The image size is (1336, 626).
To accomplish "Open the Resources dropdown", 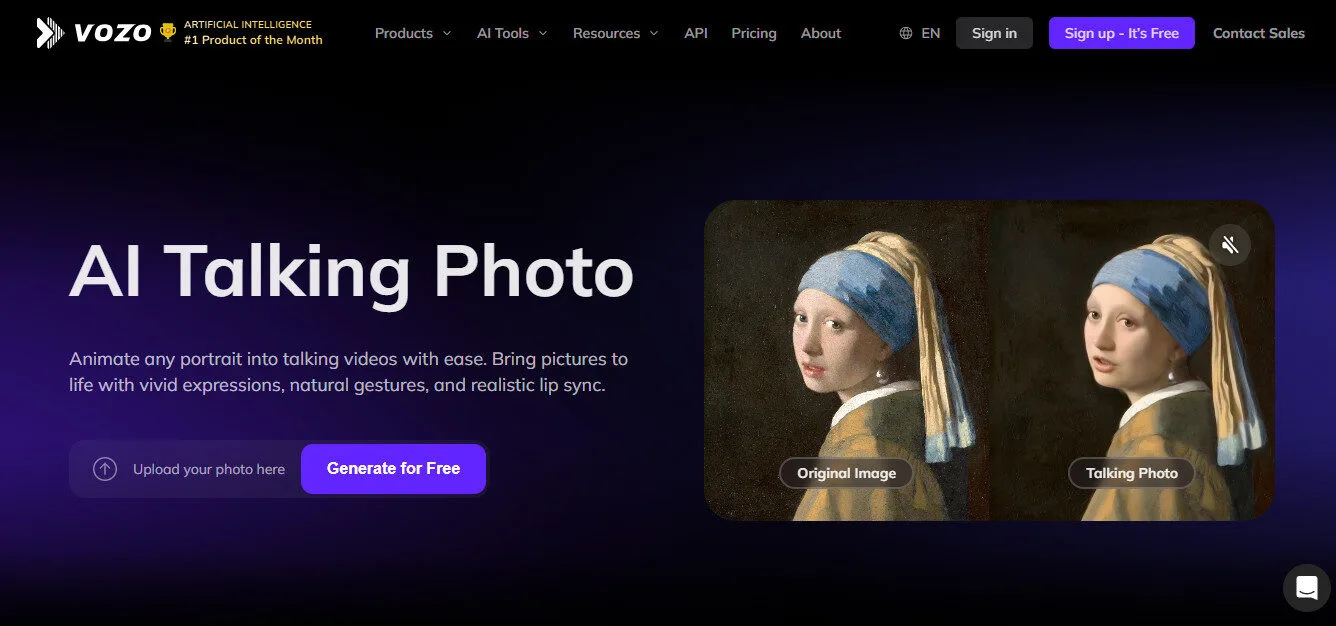I will click(x=614, y=33).
